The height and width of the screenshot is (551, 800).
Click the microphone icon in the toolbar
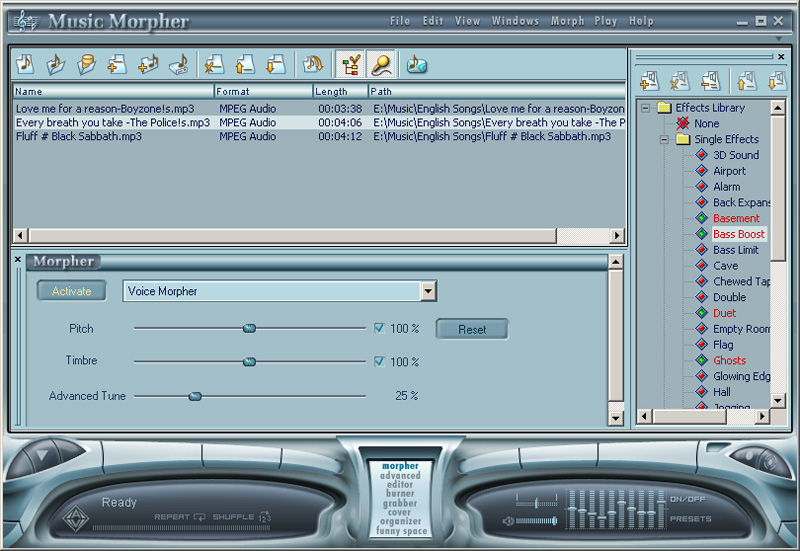[381, 65]
